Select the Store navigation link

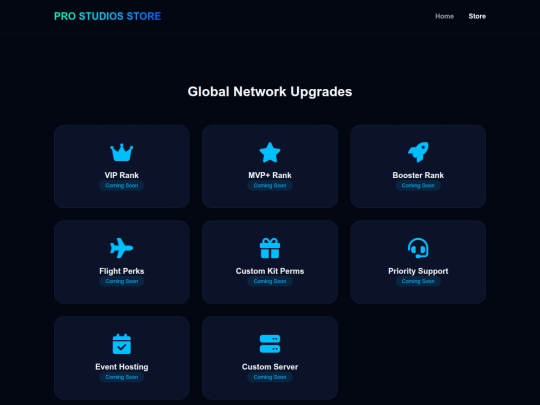point(477,16)
